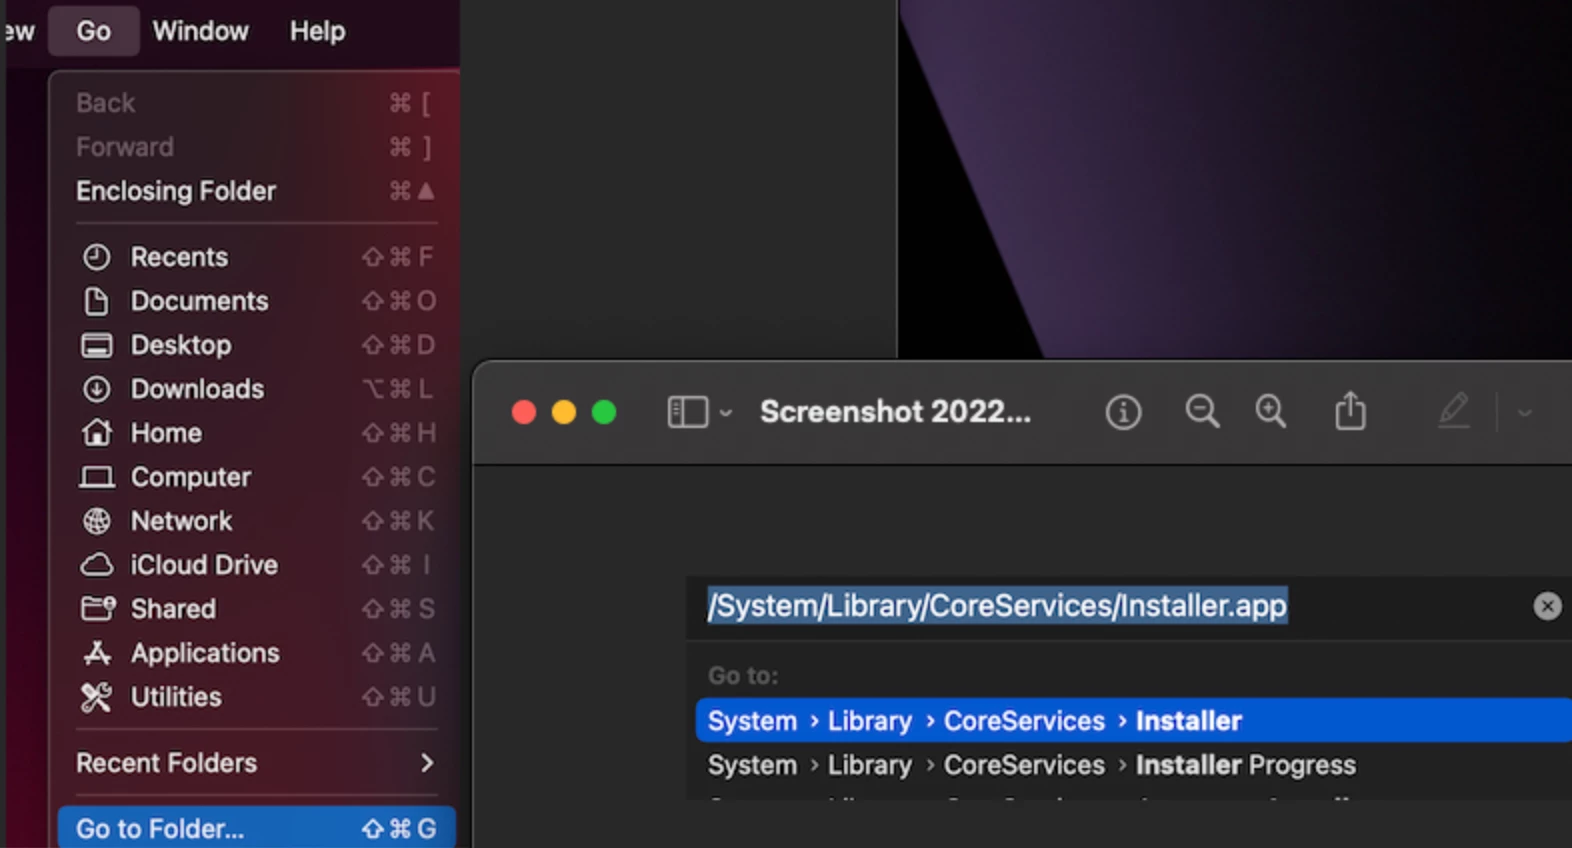This screenshot has width=1572, height=848.
Task: Select Shared in the Go menu
Action: point(255,609)
